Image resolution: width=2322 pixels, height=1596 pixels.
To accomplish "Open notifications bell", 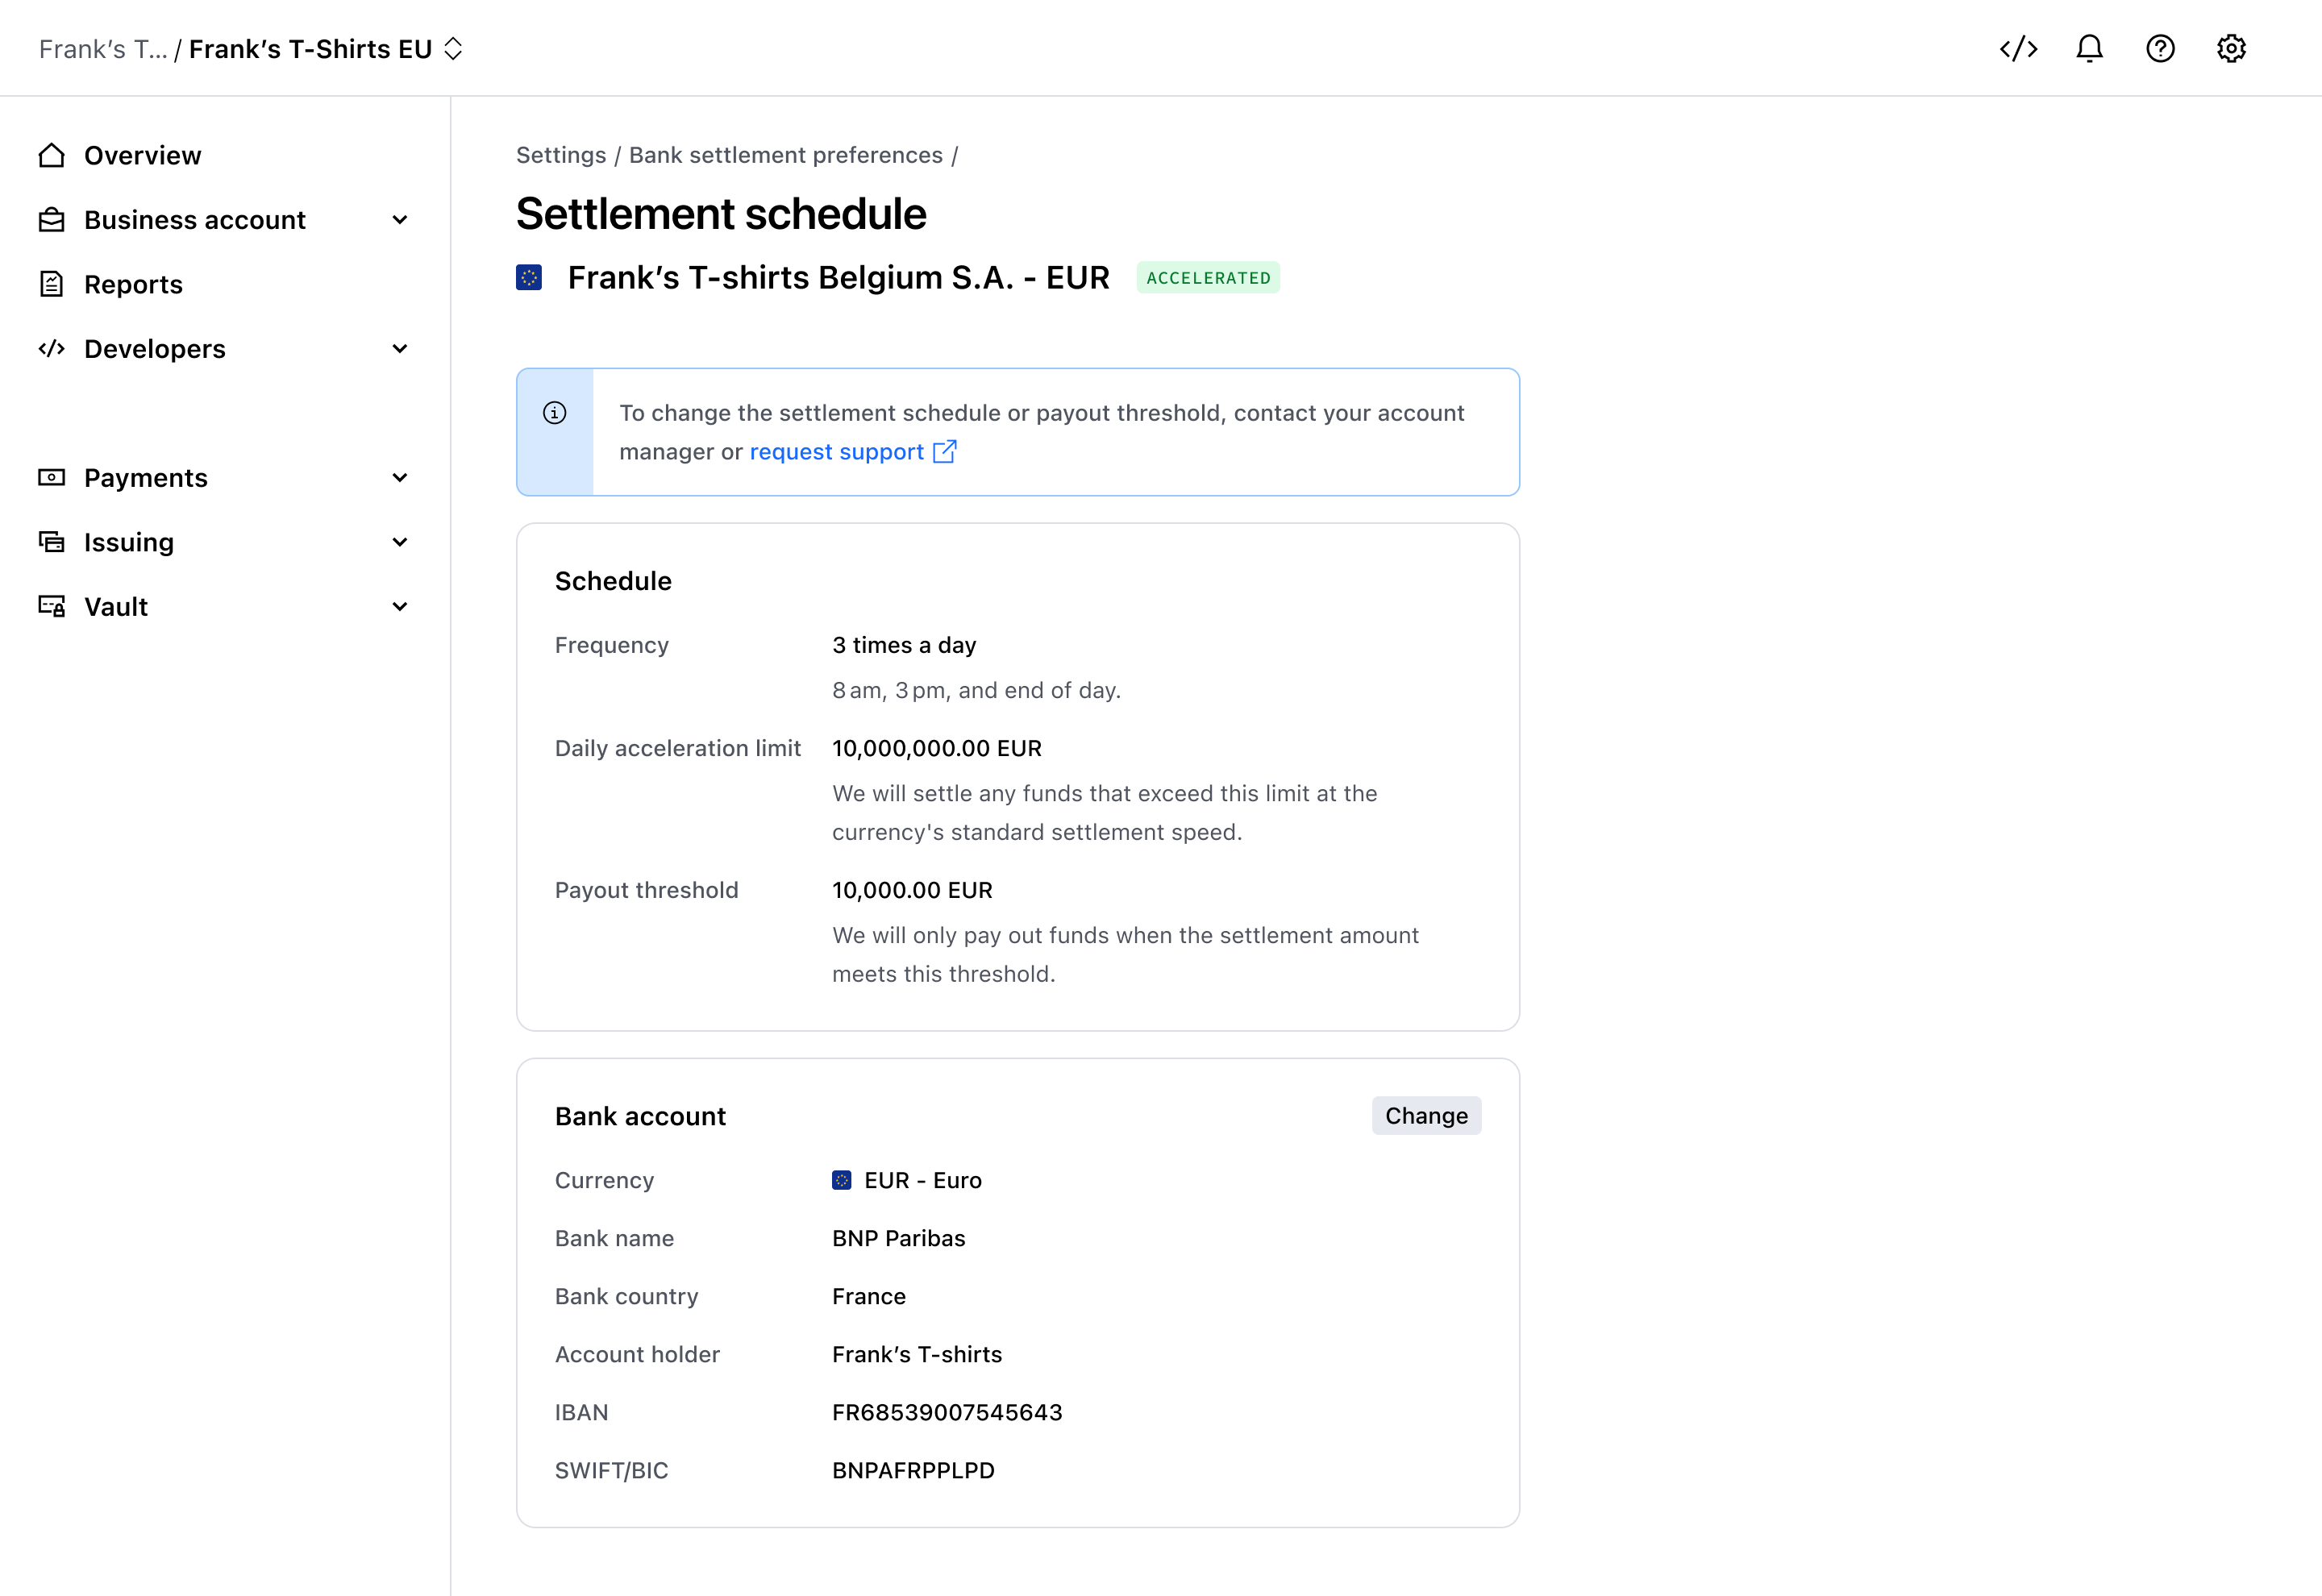I will click(x=2089, y=49).
